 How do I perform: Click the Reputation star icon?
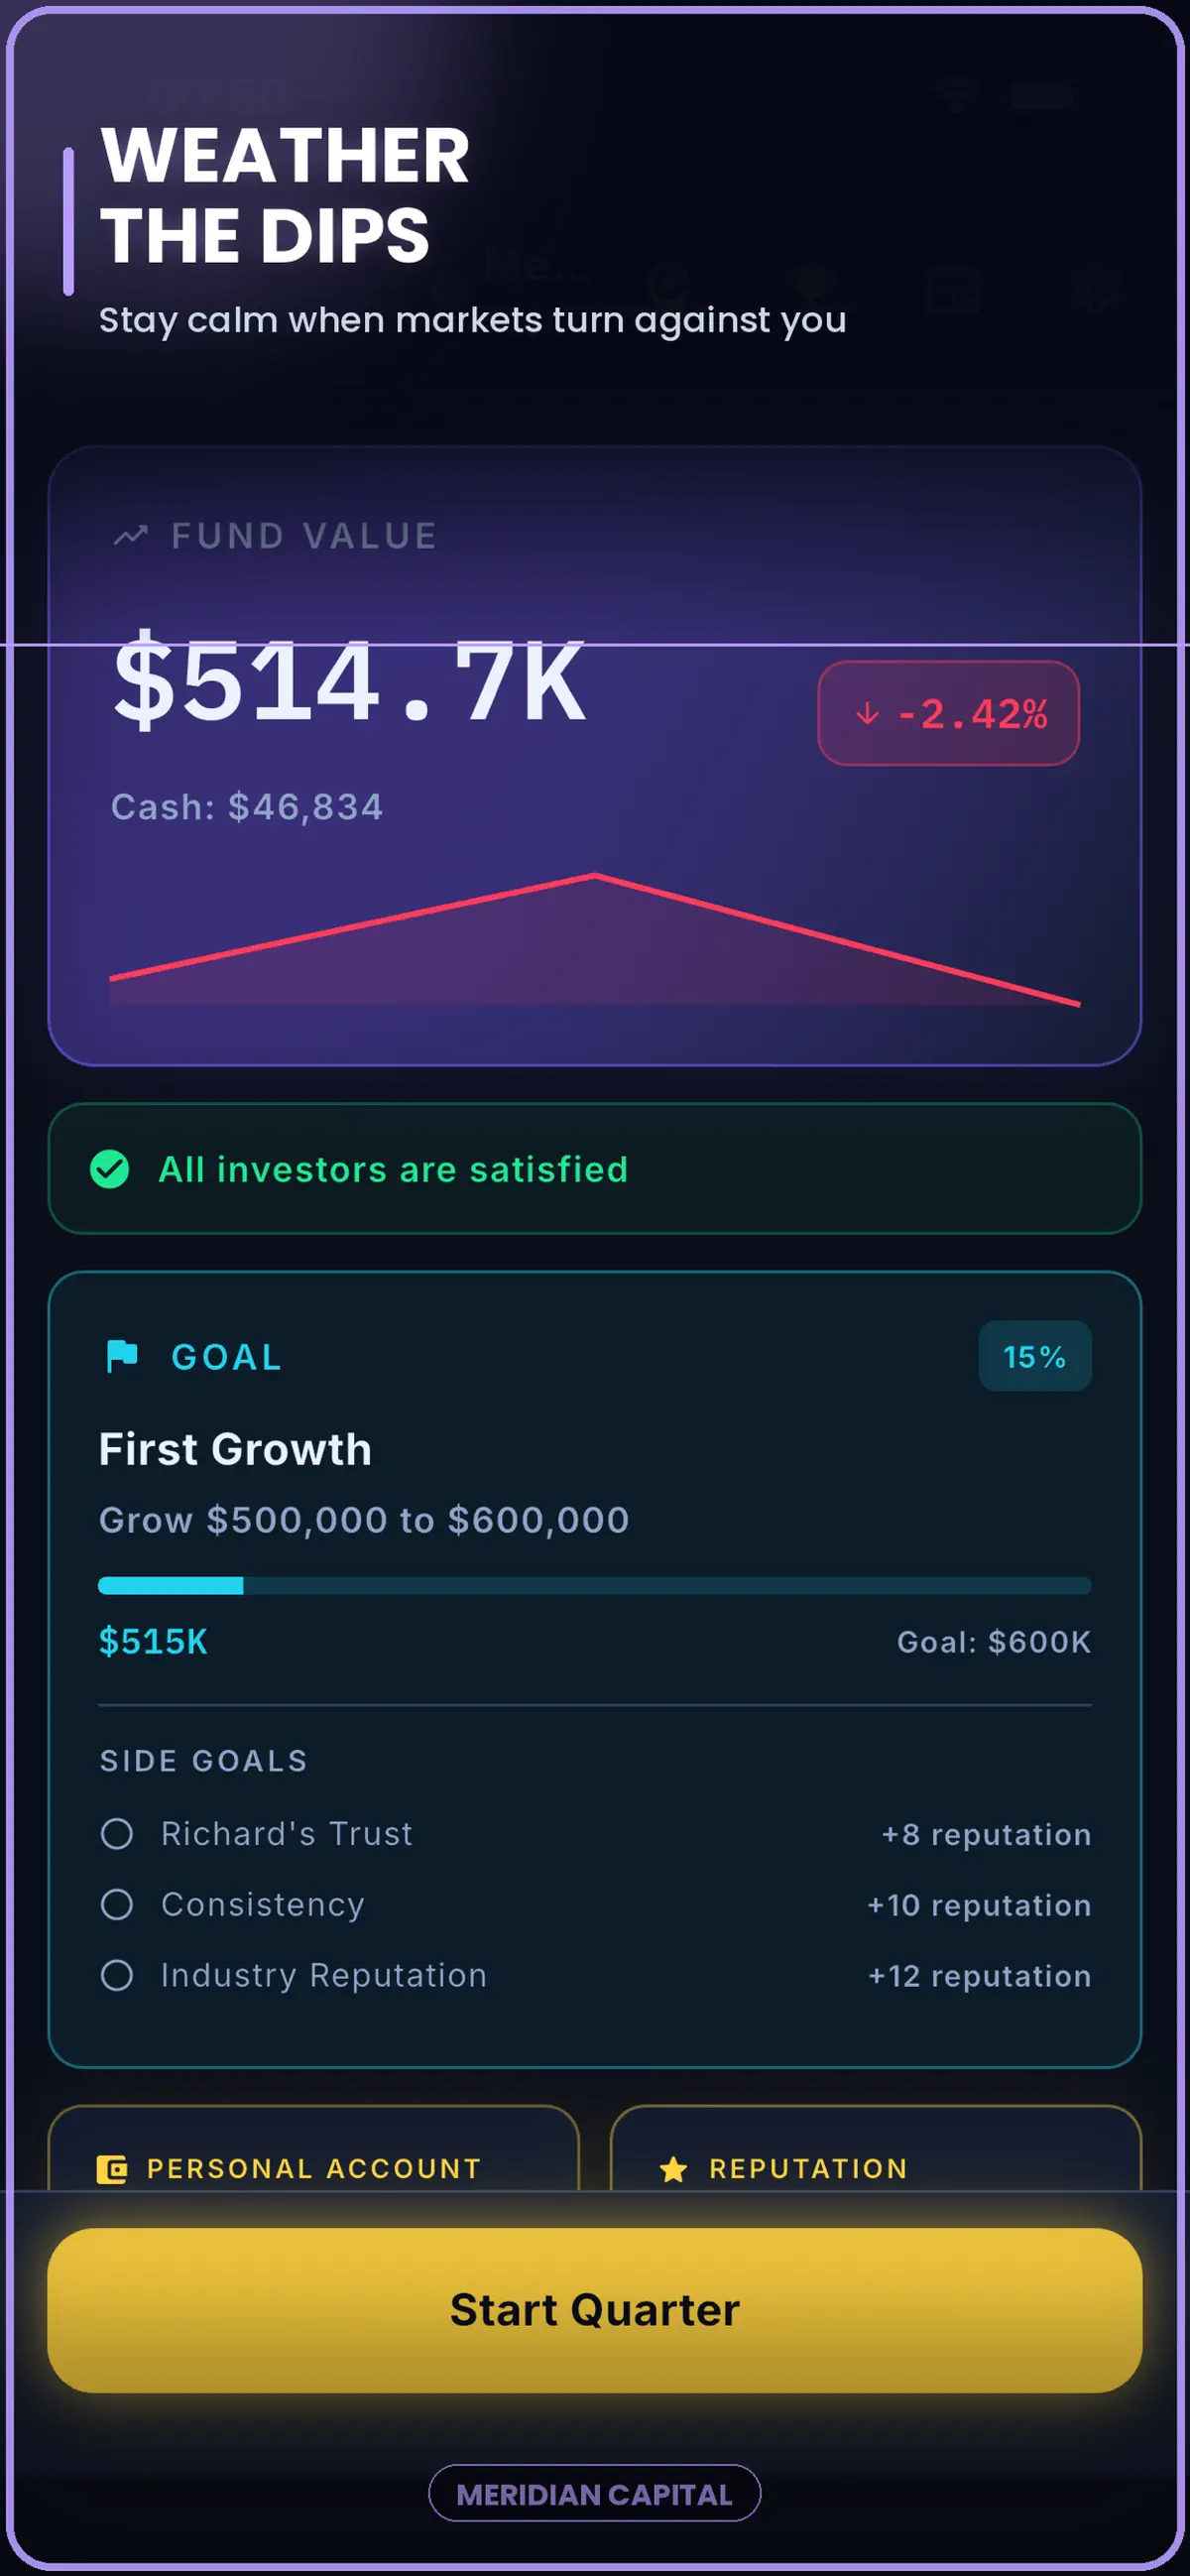[673, 2169]
